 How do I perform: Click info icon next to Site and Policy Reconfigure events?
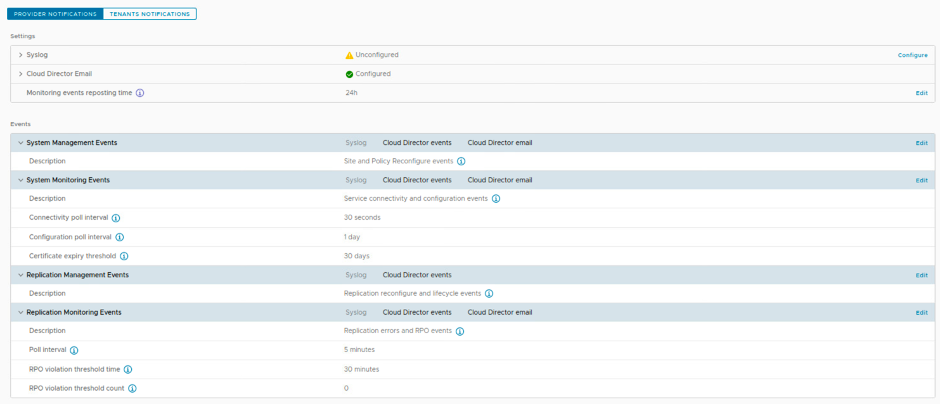pyautogui.click(x=461, y=161)
